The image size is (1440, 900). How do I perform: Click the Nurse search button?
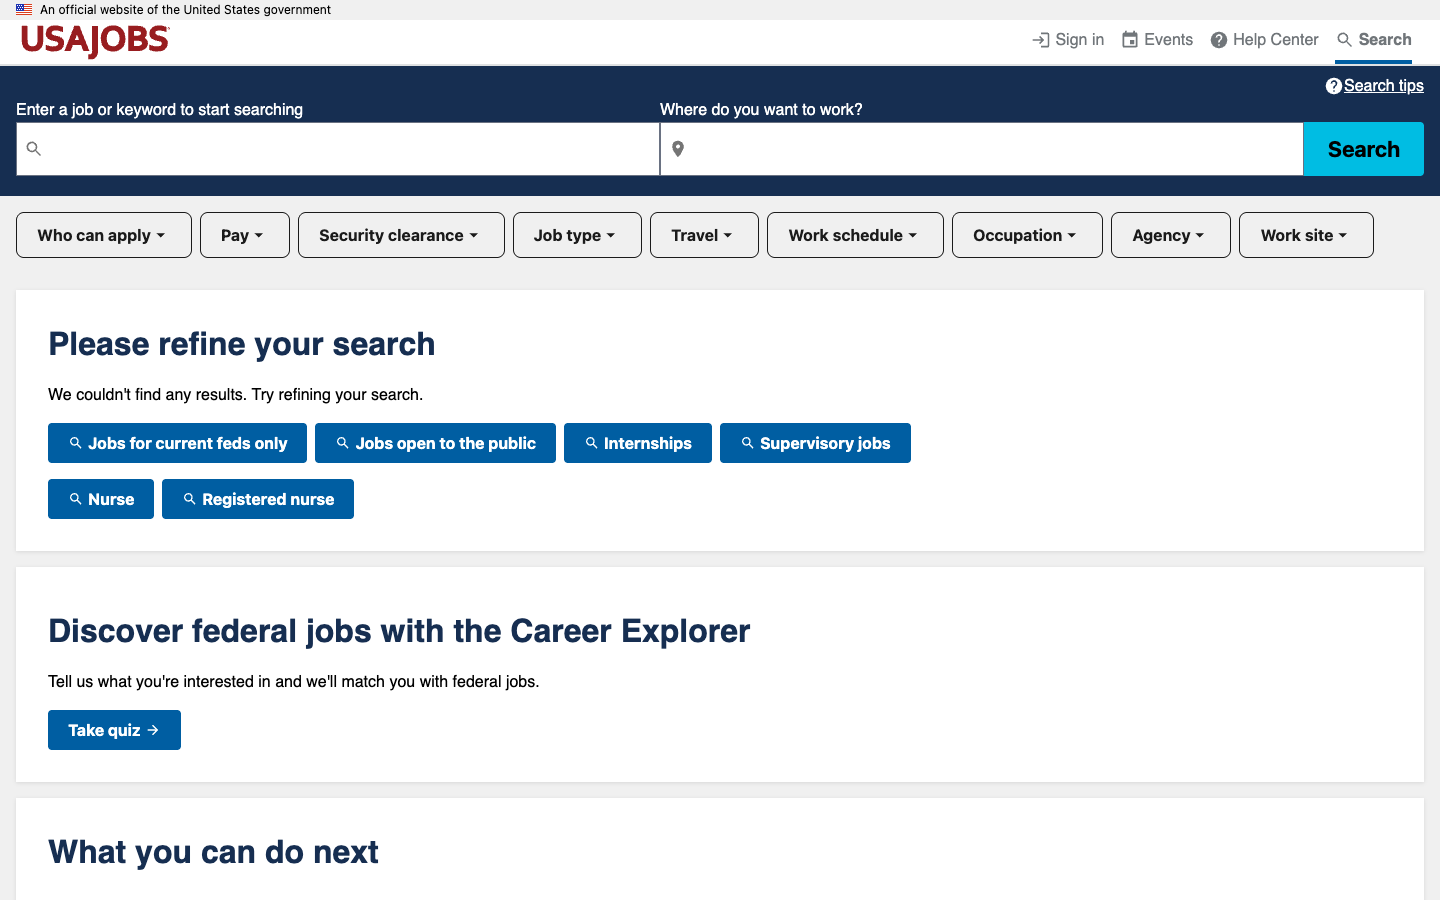click(x=101, y=499)
